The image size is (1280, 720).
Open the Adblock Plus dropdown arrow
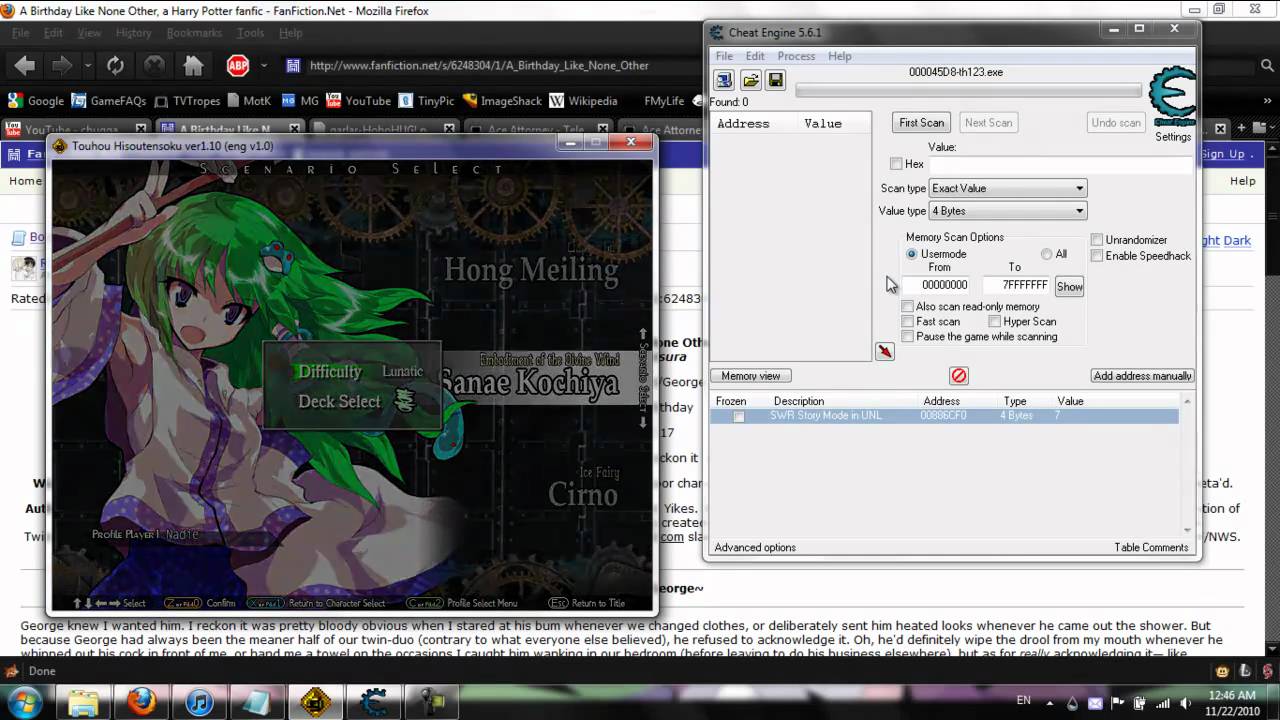pos(264,66)
